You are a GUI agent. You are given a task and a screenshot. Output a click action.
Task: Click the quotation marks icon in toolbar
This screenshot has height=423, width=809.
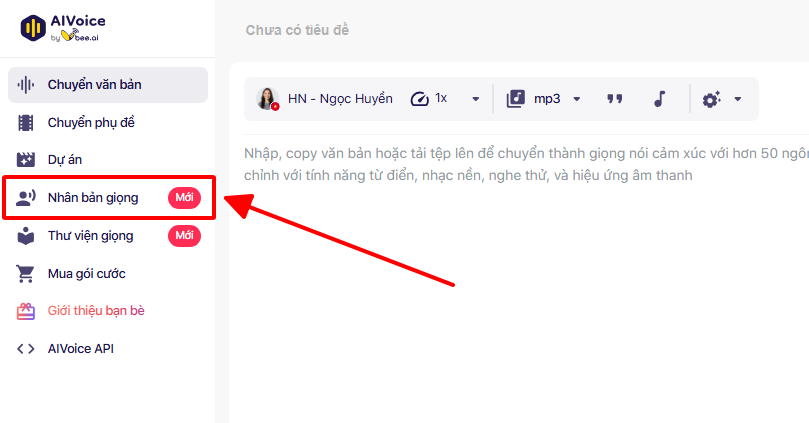coord(615,98)
